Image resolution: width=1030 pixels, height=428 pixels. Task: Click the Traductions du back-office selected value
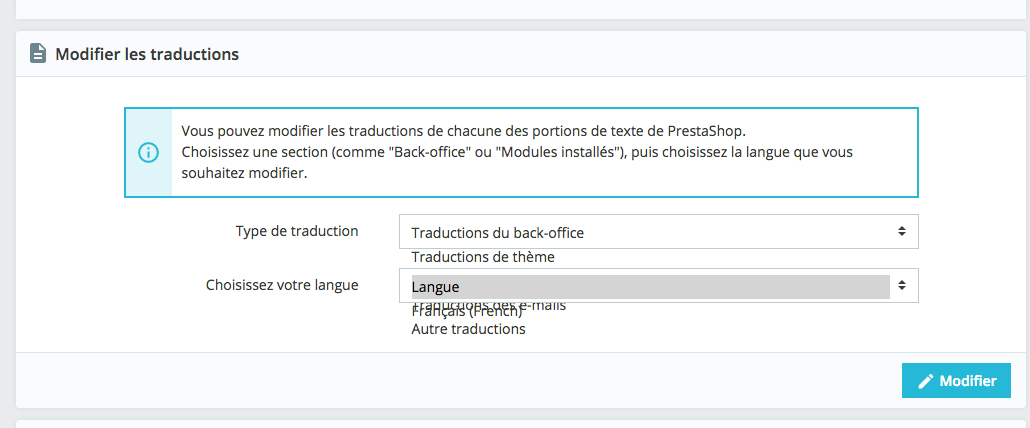[x=497, y=233]
